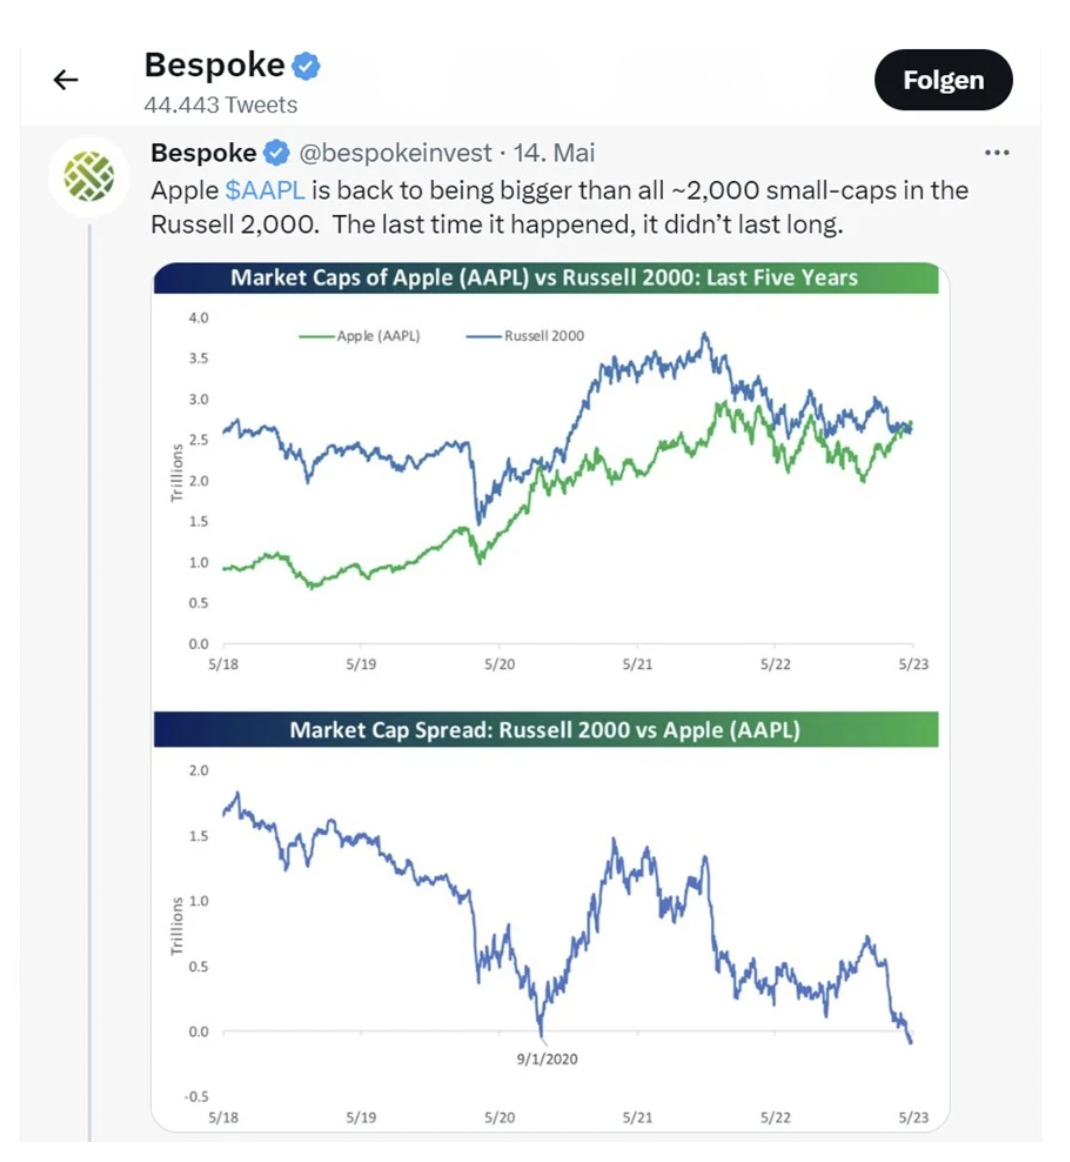Click the verified badge beside header Bespoke
Image resolution: width=1070 pixels, height=1162 pixels.
coord(305,66)
